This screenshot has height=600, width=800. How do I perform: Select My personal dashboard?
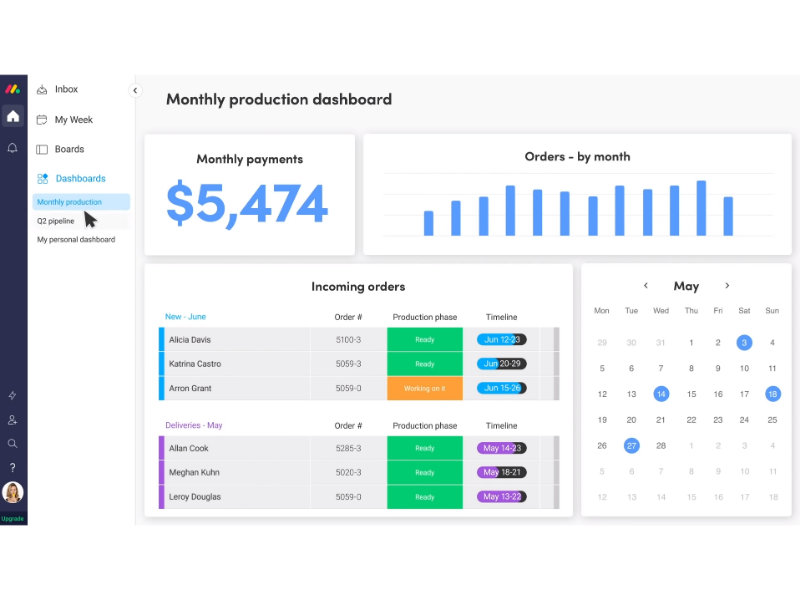76,239
